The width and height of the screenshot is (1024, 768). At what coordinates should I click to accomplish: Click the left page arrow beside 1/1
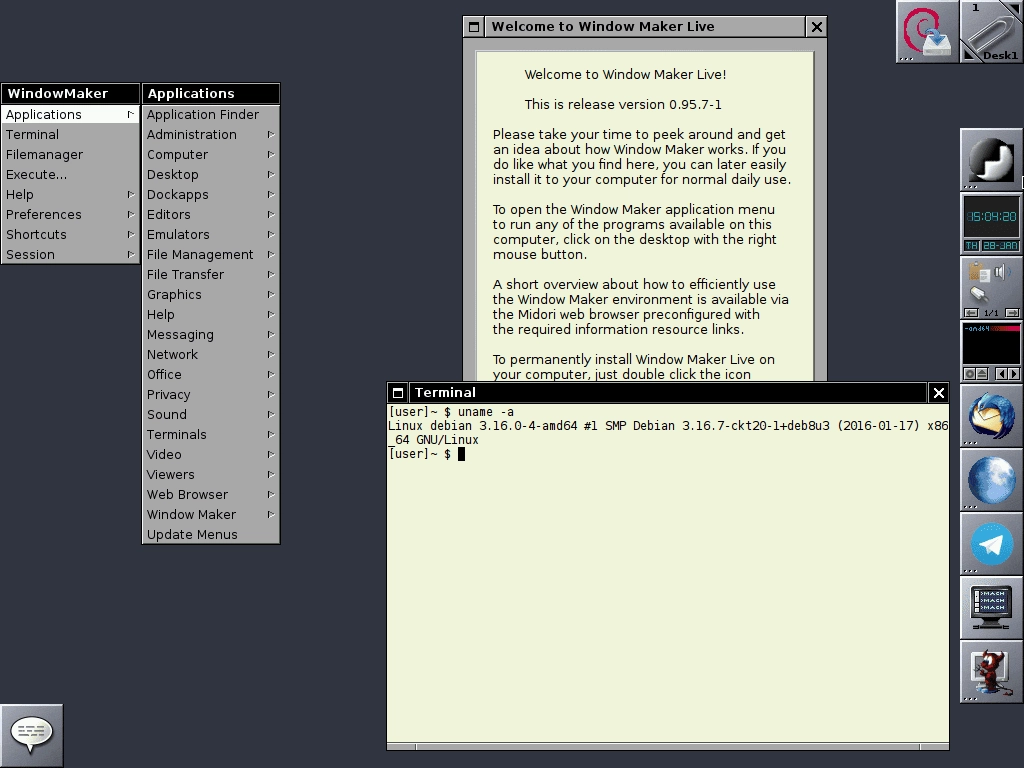[972, 313]
